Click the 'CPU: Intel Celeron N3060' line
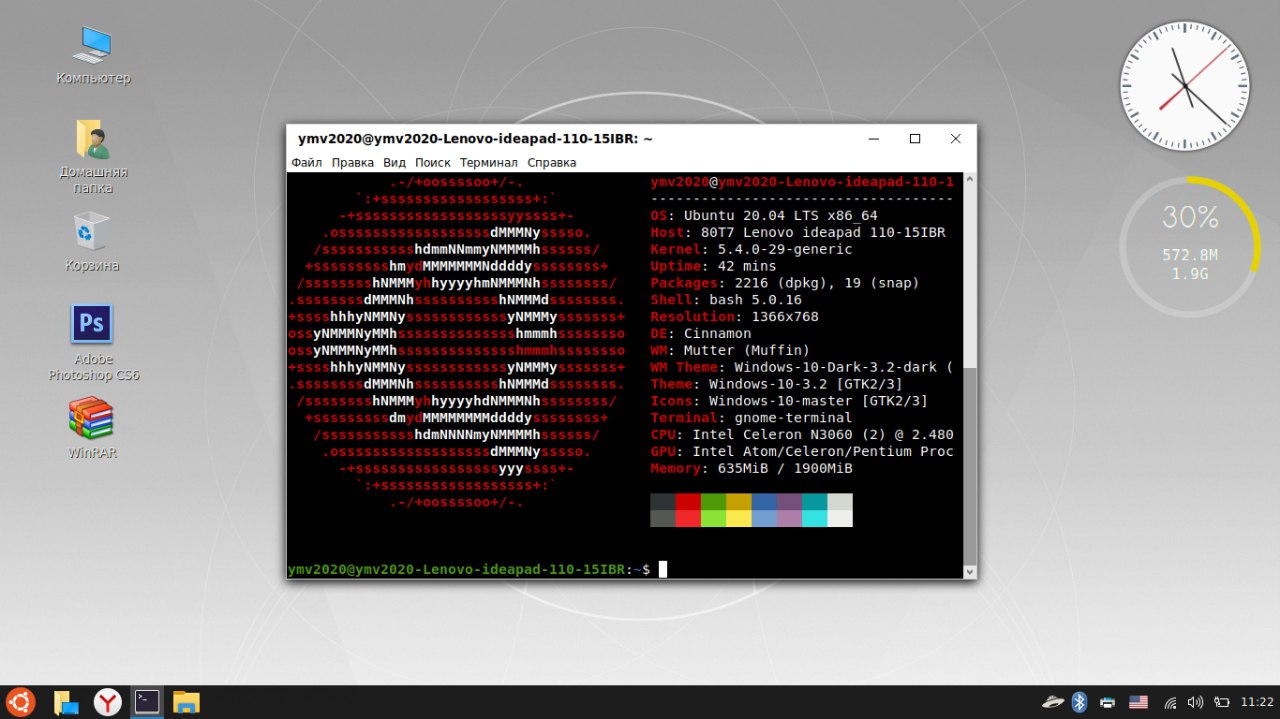The width and height of the screenshot is (1280, 719). pyautogui.click(x=802, y=435)
